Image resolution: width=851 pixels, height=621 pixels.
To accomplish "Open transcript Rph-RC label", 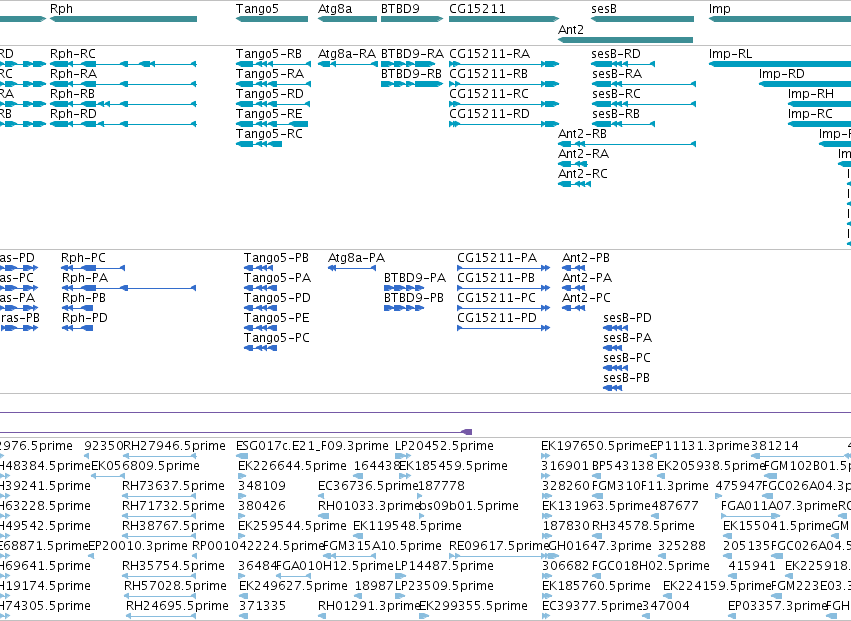I will [73, 54].
